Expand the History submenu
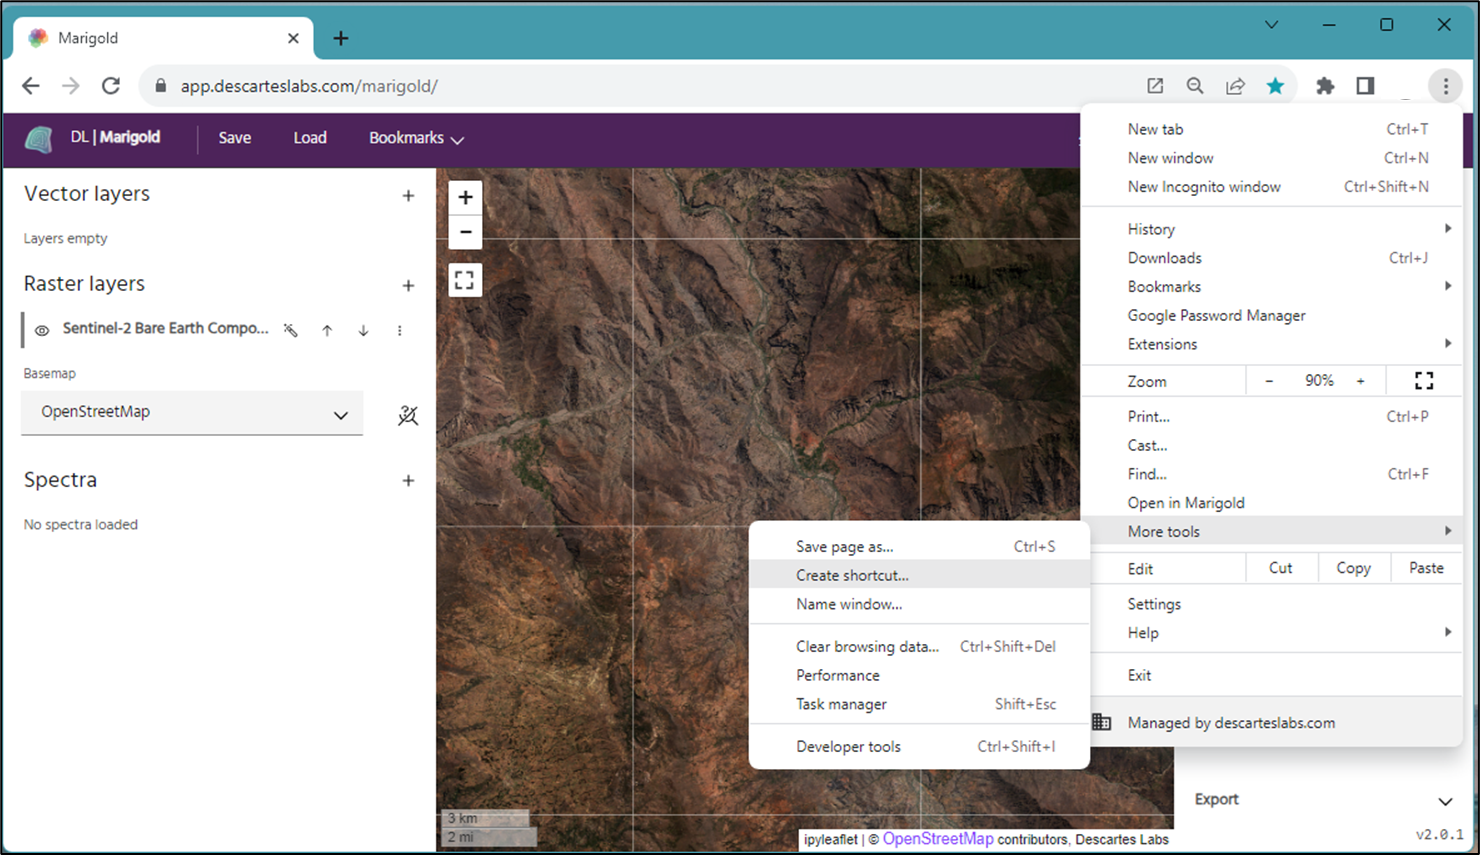 tap(1272, 229)
